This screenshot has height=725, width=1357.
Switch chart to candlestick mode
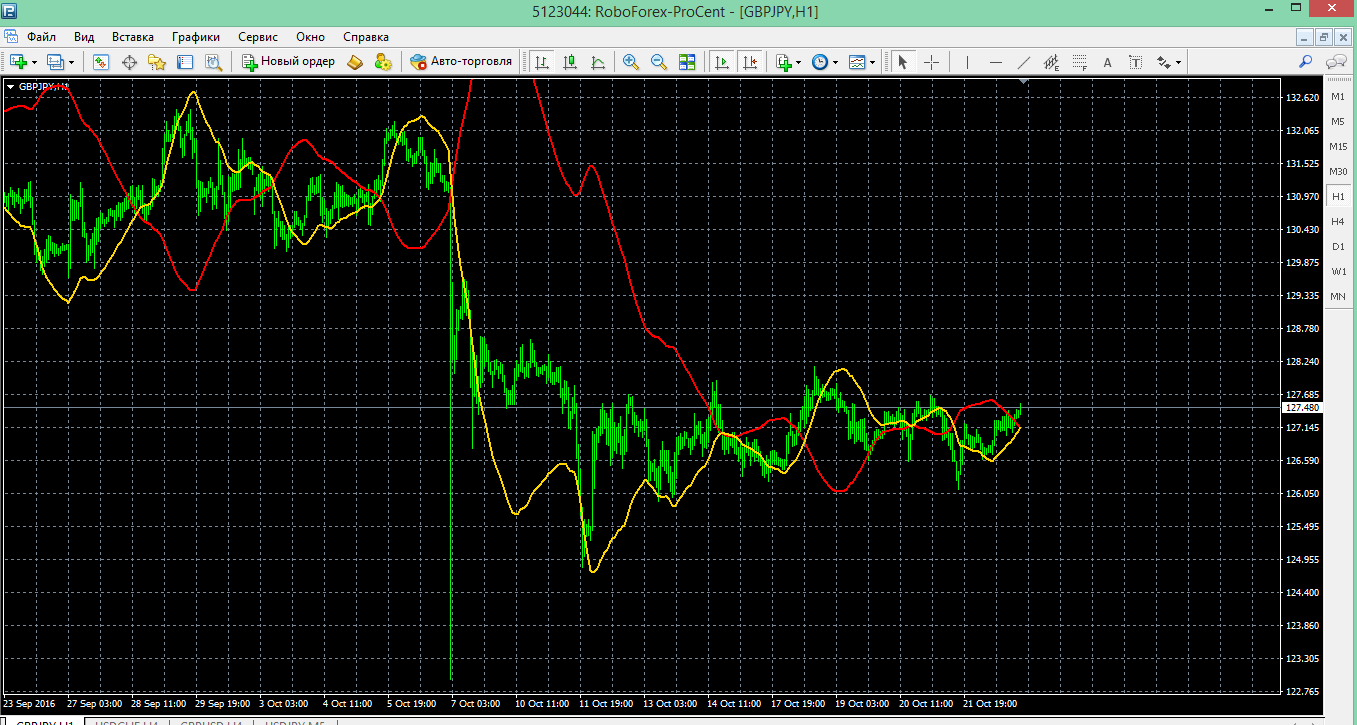pyautogui.click(x=570, y=62)
